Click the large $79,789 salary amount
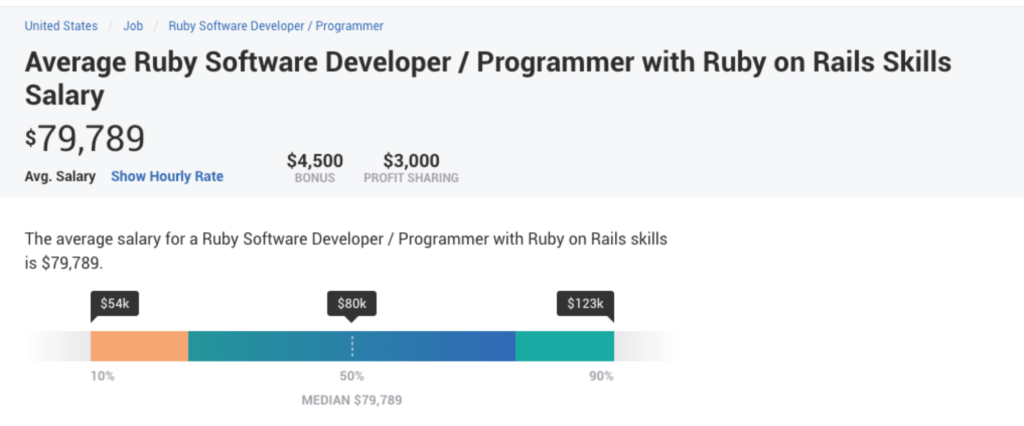Image resolution: width=1024 pixels, height=426 pixels. point(85,139)
